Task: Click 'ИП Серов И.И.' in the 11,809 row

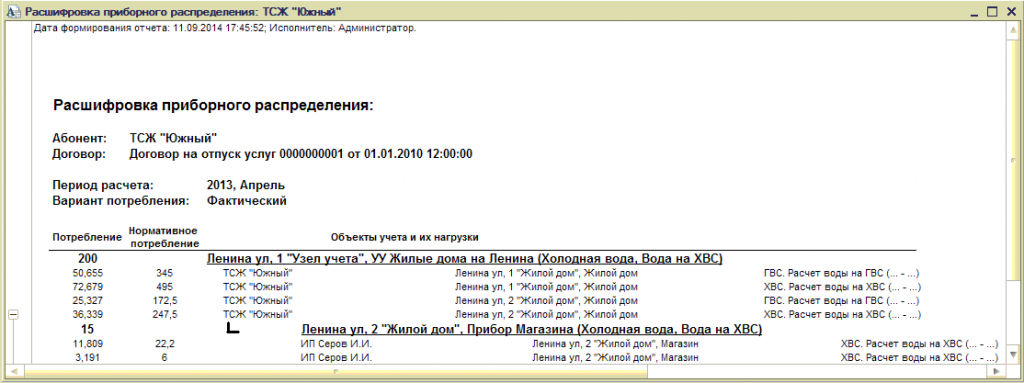Action: click(x=336, y=343)
